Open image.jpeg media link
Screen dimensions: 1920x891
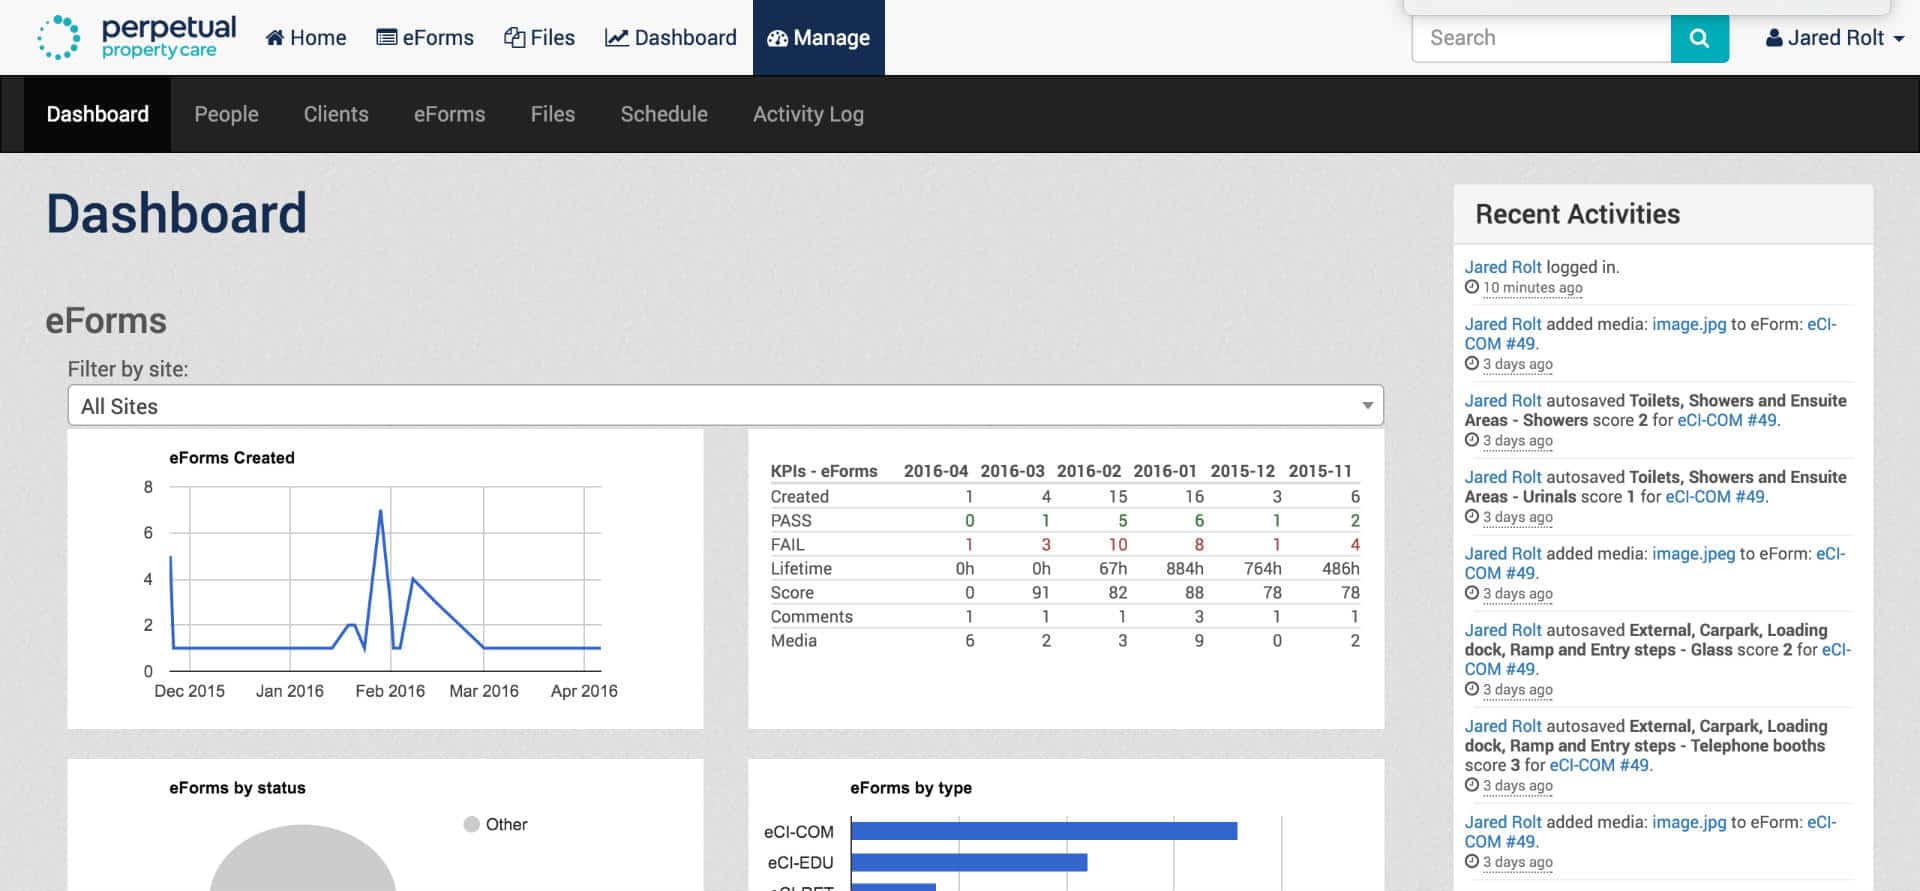point(1693,553)
